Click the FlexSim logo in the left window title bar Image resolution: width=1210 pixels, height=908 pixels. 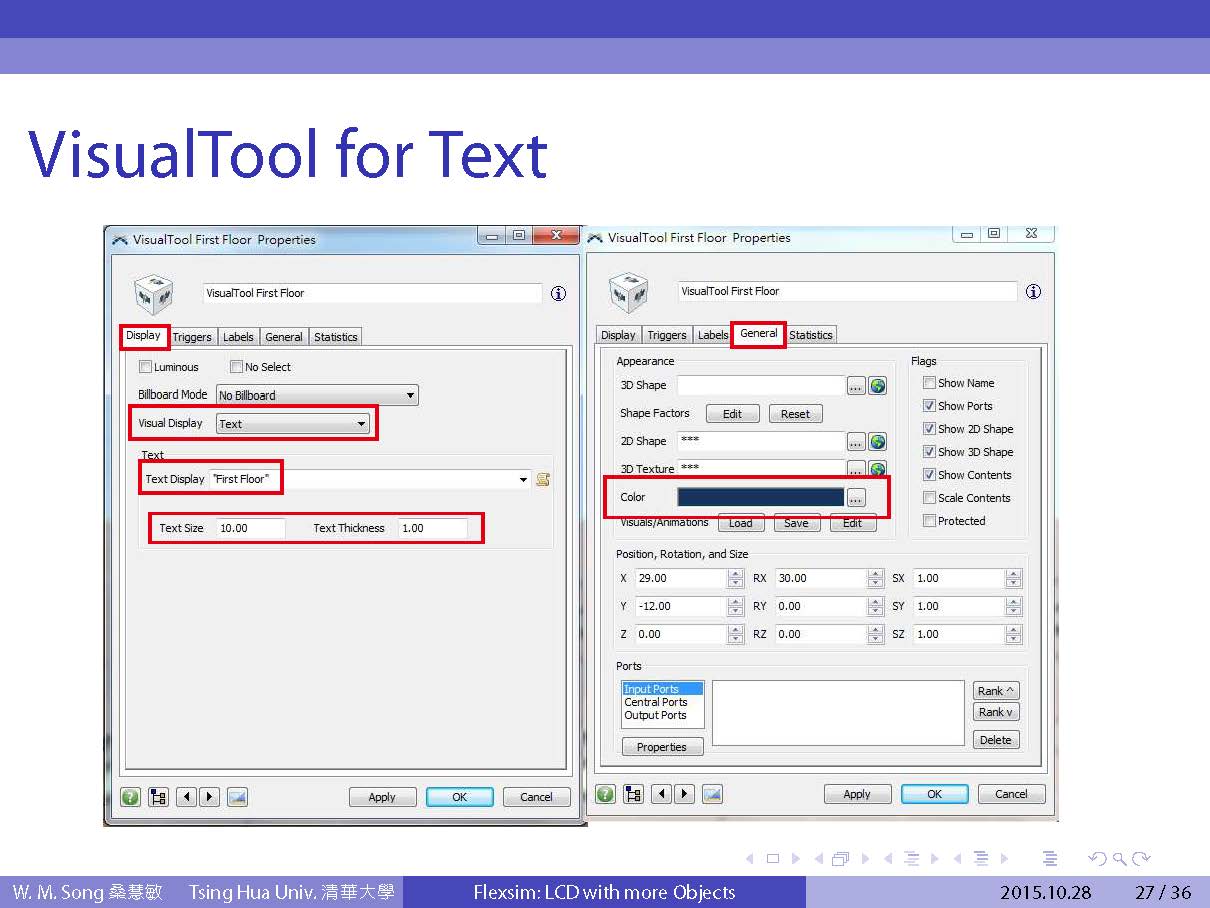coord(120,239)
